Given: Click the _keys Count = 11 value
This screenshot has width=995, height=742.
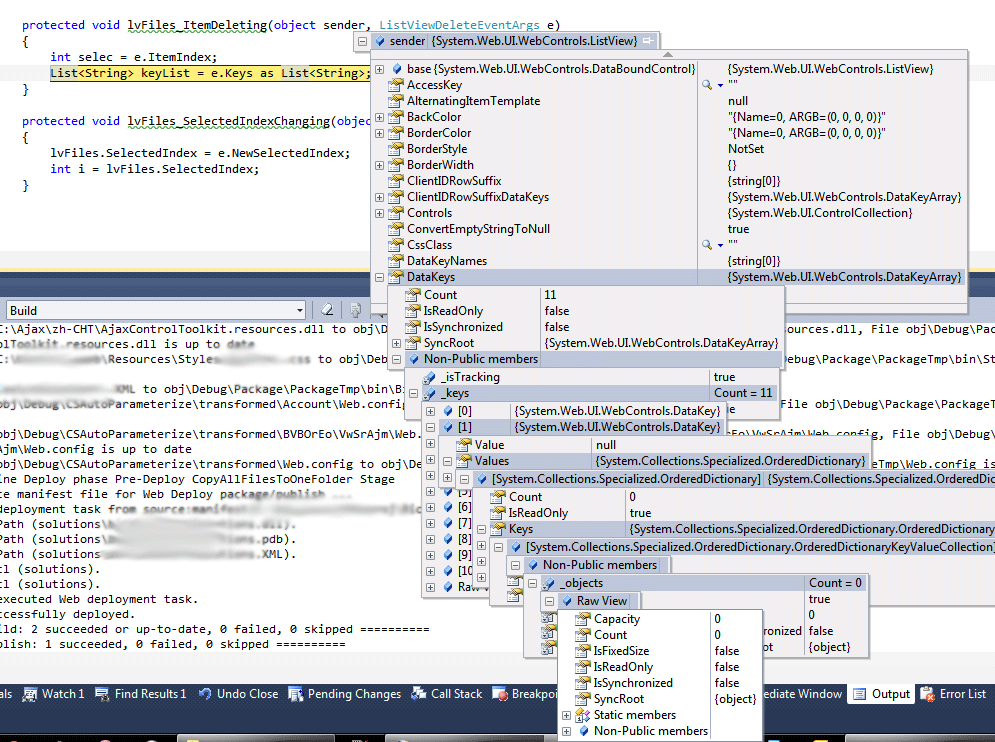Looking at the screenshot, I should tap(743, 393).
